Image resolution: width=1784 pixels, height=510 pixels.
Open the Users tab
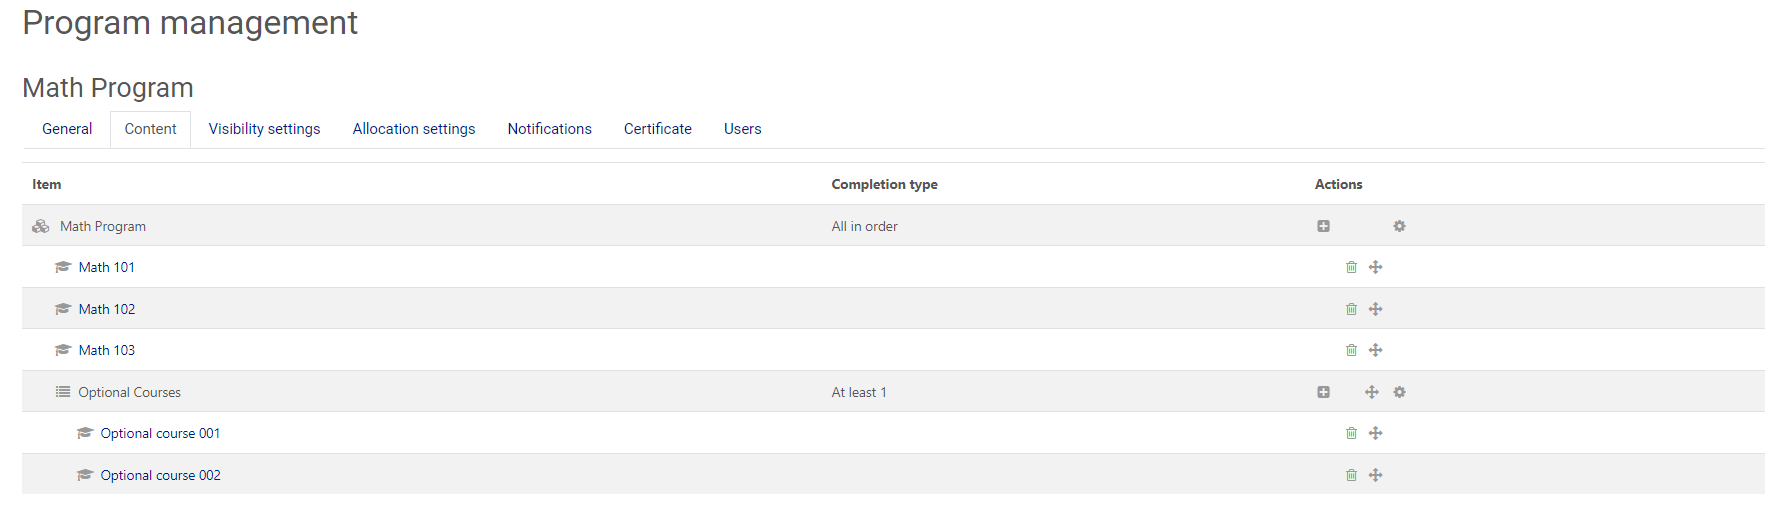click(743, 129)
